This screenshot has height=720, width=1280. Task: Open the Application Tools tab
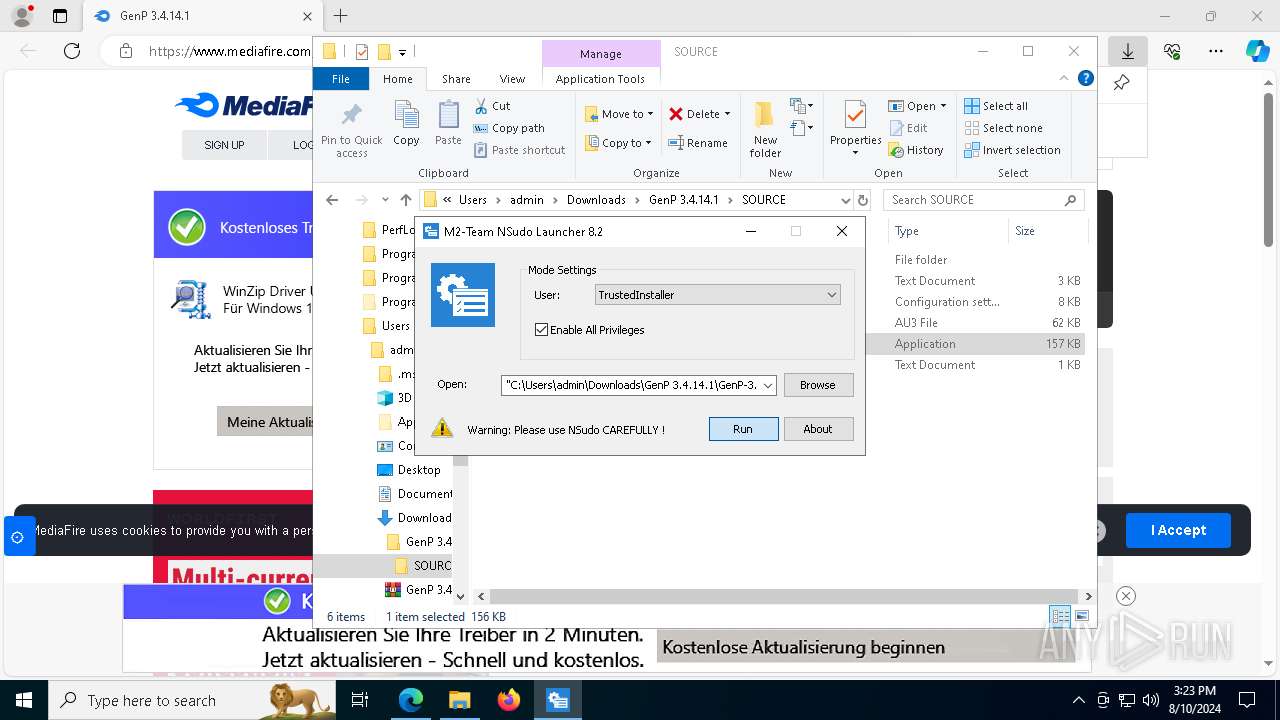[600, 79]
